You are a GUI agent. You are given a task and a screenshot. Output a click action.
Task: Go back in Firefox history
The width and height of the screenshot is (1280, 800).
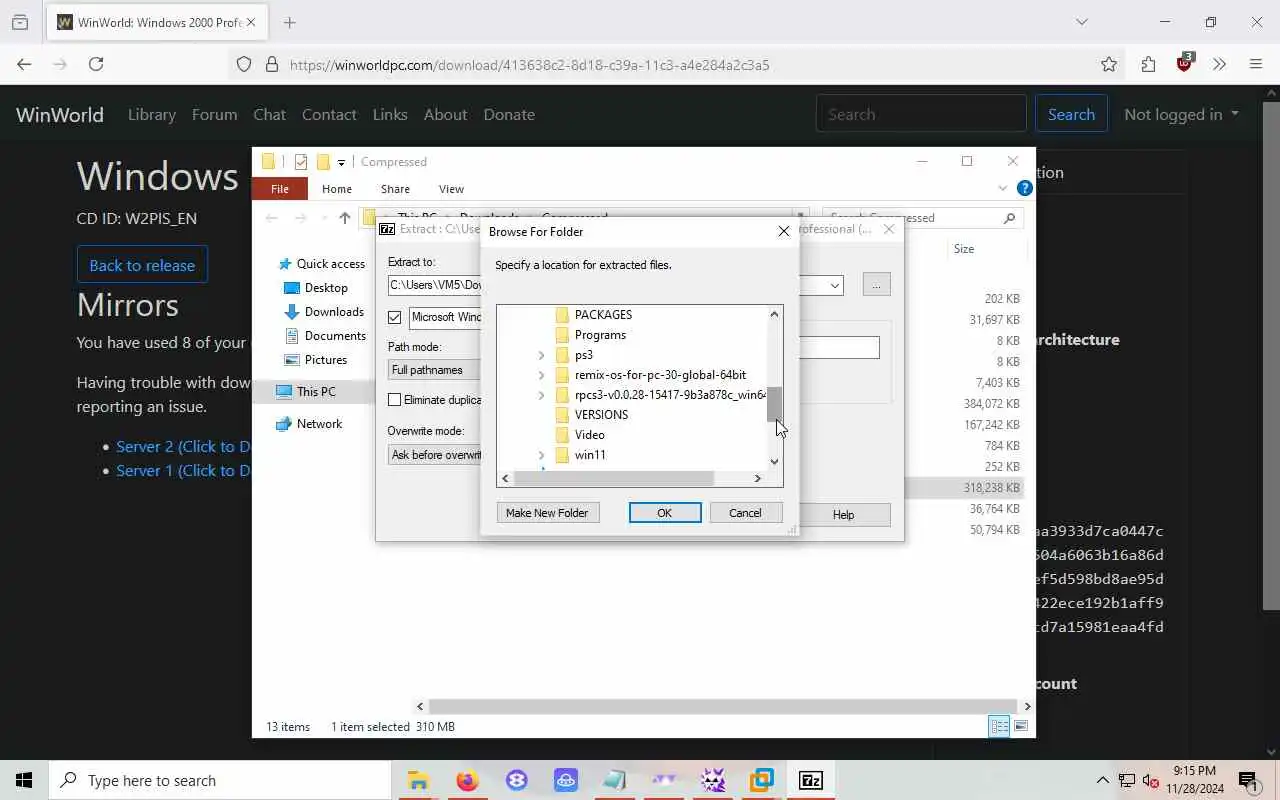pos(24,64)
